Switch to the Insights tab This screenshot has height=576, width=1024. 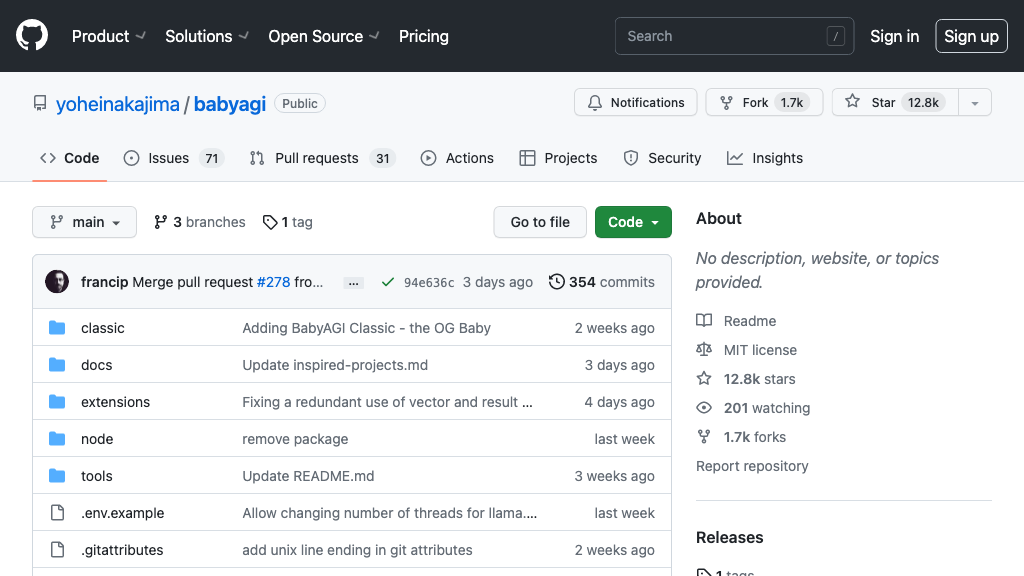click(x=765, y=158)
